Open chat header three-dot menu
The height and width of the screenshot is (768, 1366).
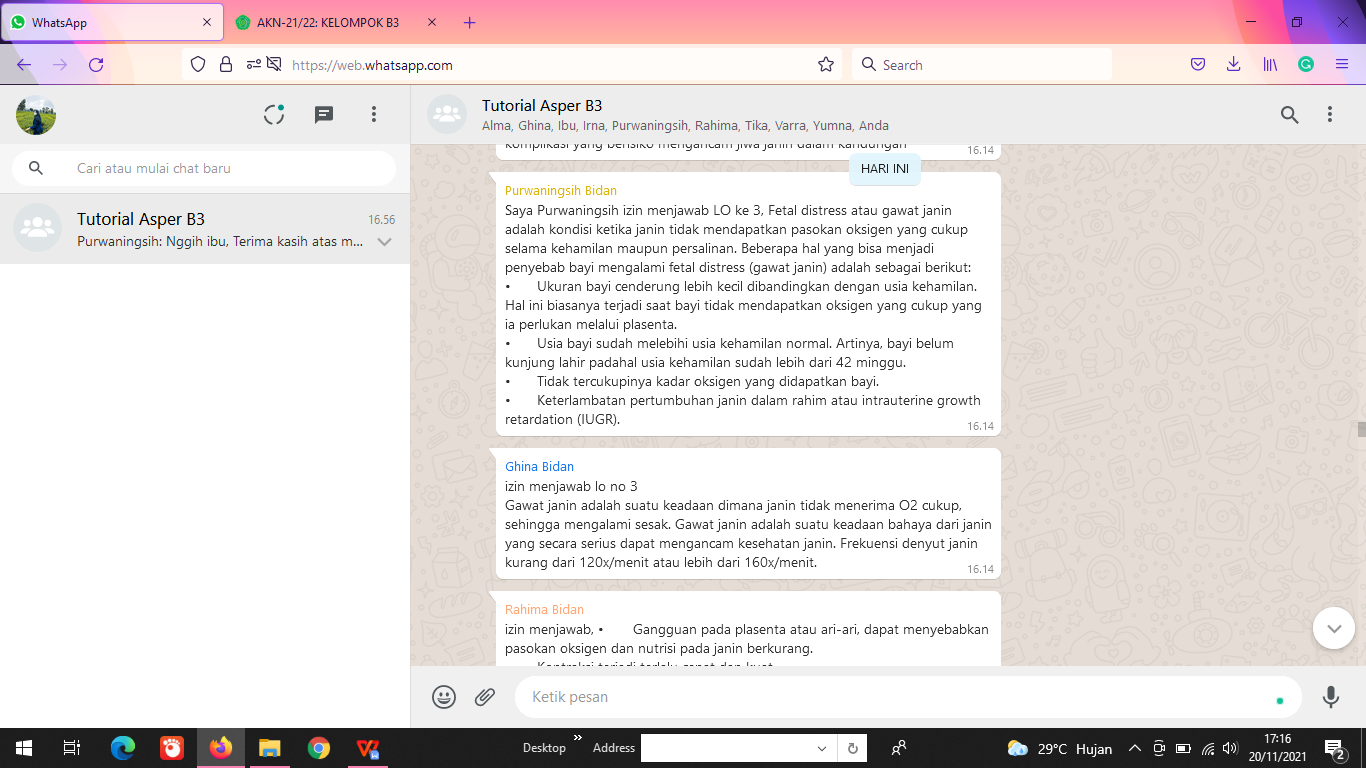point(1330,115)
